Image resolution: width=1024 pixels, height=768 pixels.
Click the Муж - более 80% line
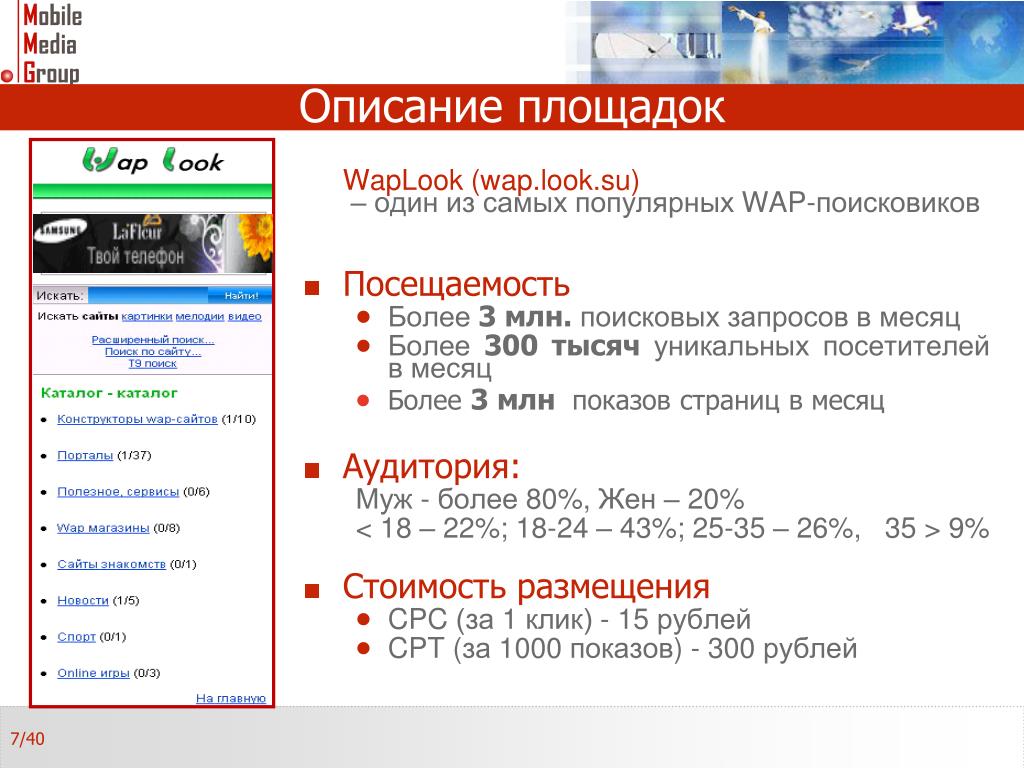[x=550, y=499]
